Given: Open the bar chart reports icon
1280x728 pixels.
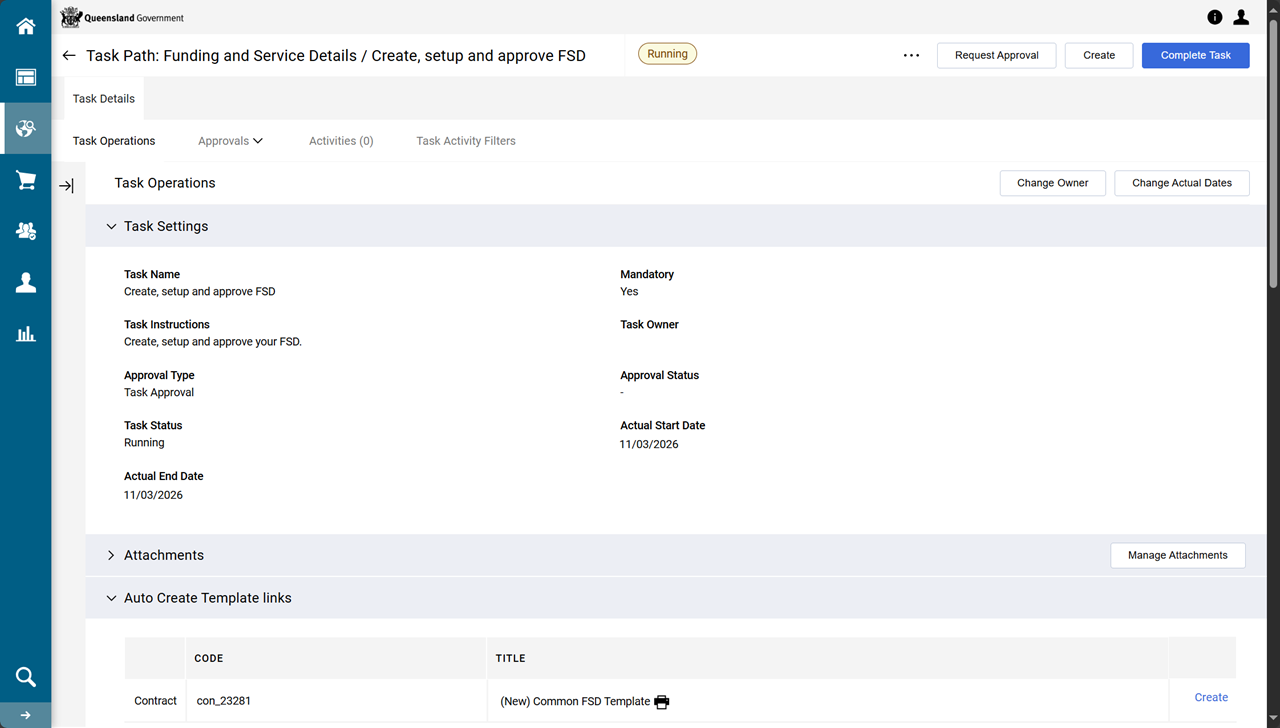Looking at the screenshot, I should pos(26,334).
